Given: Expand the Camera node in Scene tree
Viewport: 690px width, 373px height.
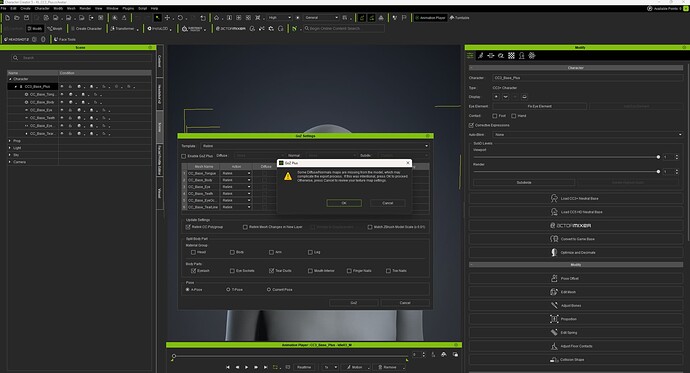Looking at the screenshot, I should tap(10, 162).
